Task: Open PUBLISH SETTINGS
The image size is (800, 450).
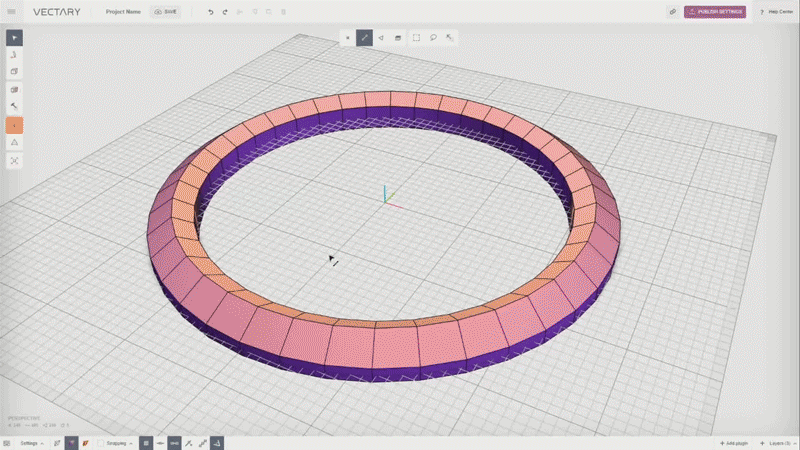Action: (715, 12)
